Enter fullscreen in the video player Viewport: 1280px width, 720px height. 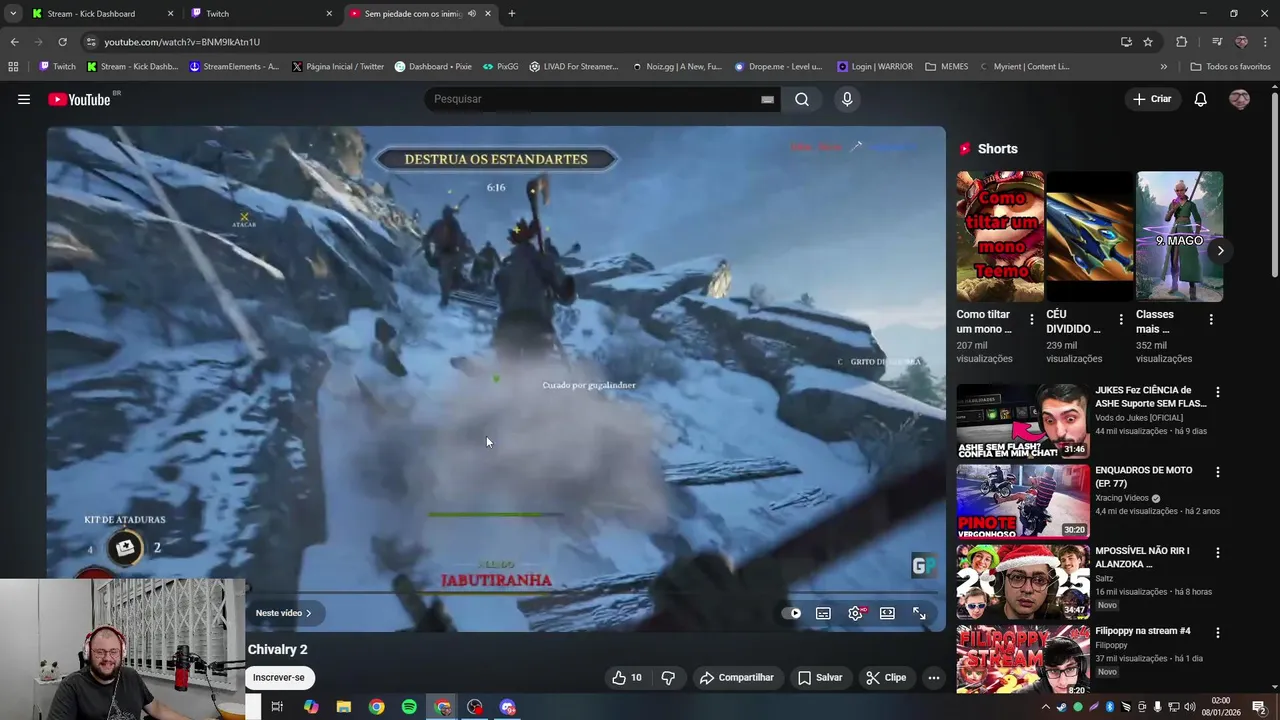pyautogui.click(x=919, y=613)
